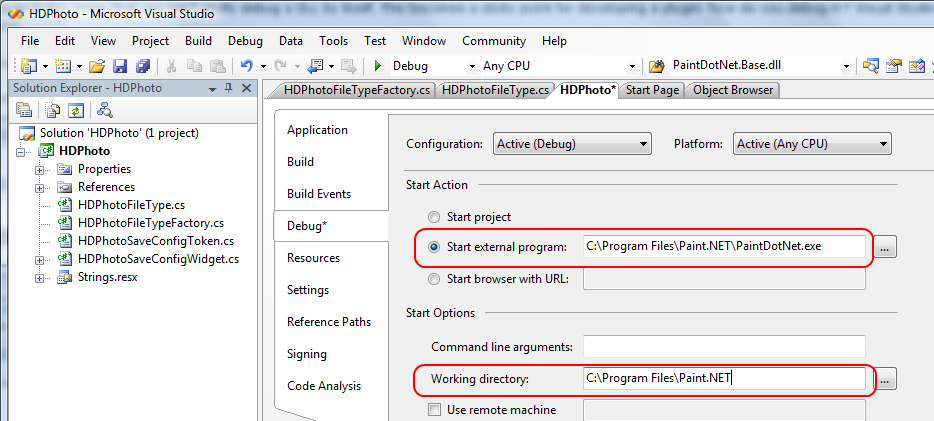Image resolution: width=934 pixels, height=421 pixels.
Task: Toggle auto-hide pin on Solution Explorer
Action: 228,88
